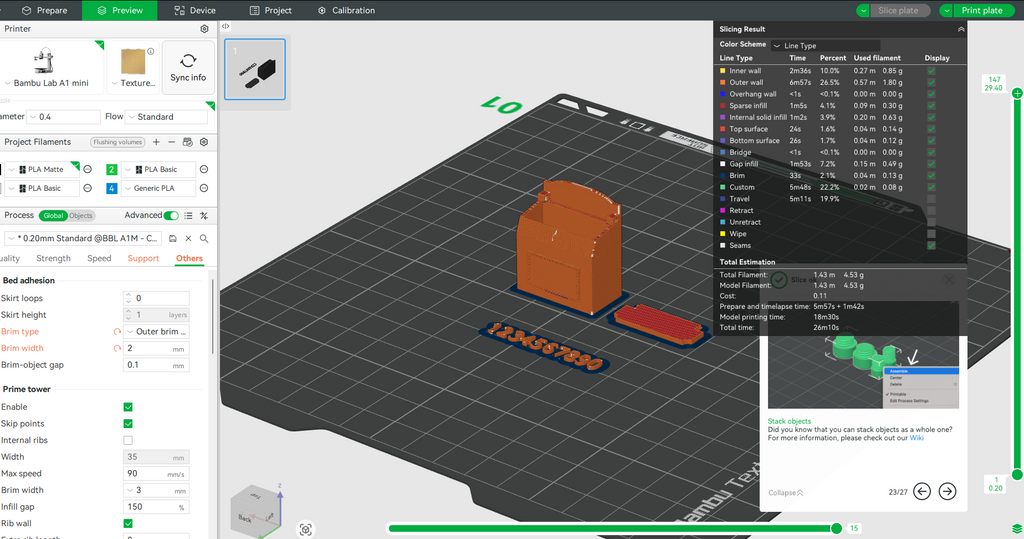The image size is (1024, 539).
Task: Open Print plate dropdown arrow
Action: tap(946, 10)
